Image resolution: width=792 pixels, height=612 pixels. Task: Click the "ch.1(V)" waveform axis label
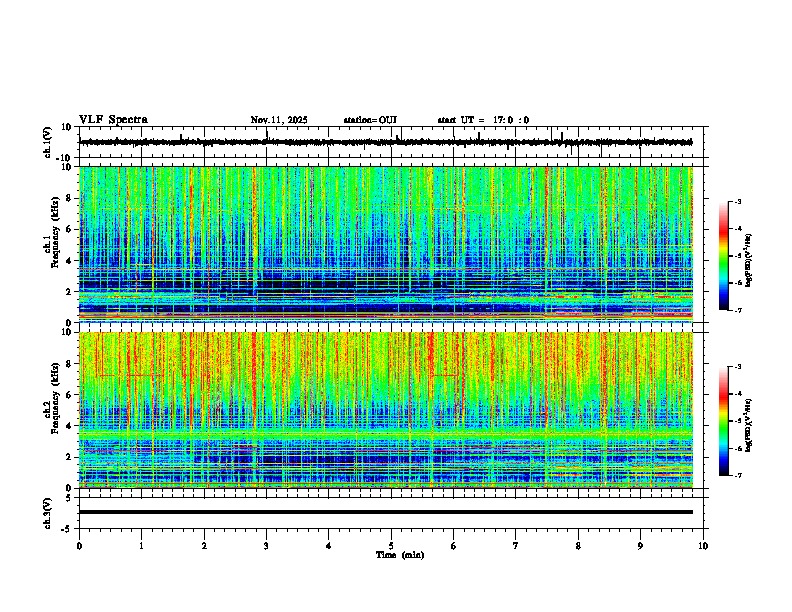(48, 142)
